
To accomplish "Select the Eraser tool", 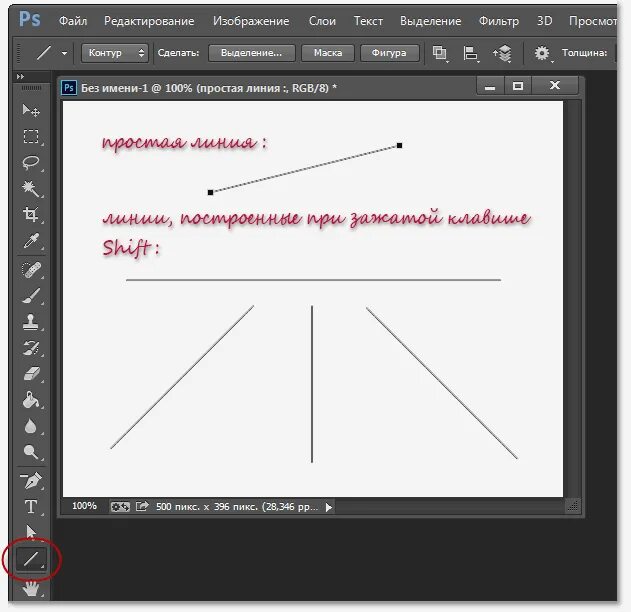I will coord(31,374).
